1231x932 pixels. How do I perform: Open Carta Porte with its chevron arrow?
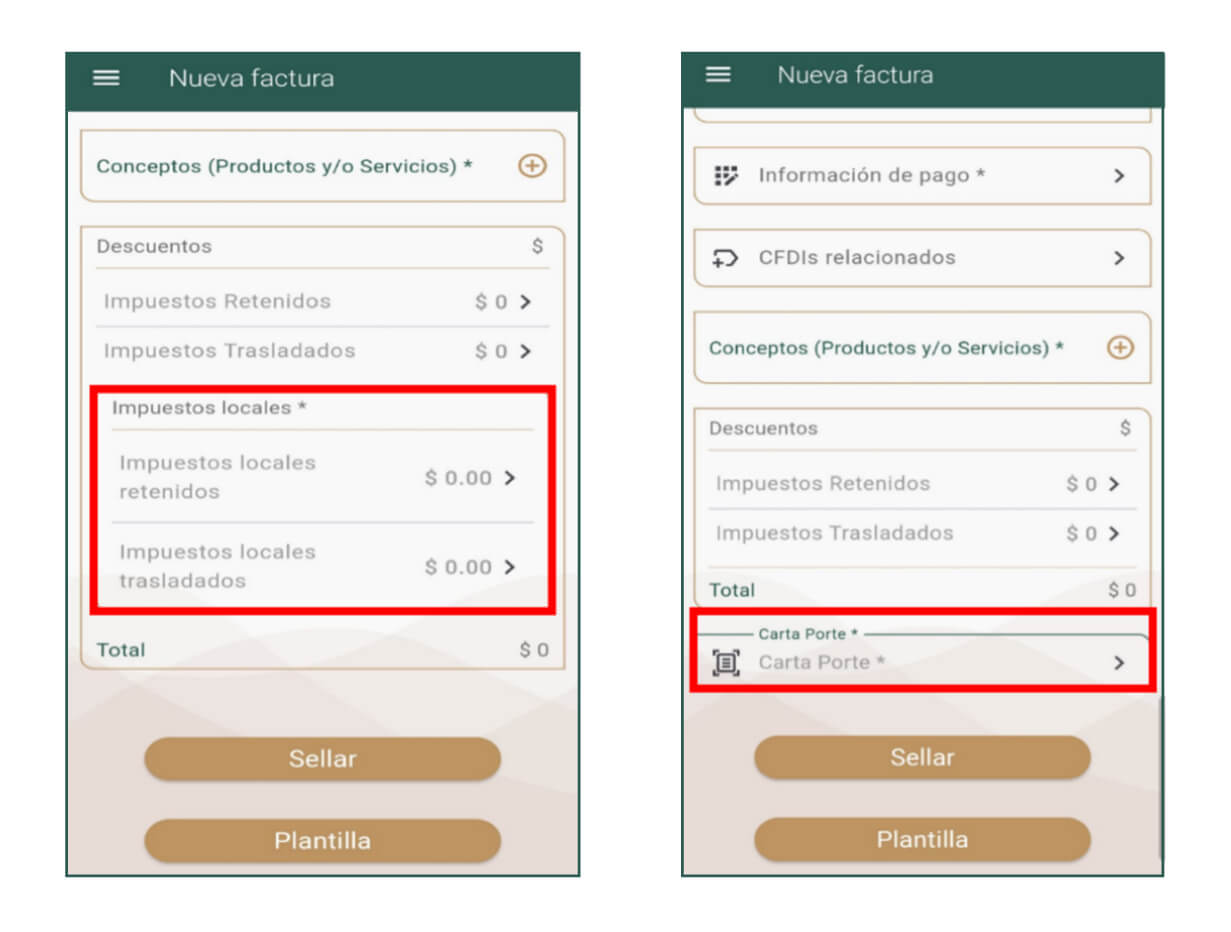pos(1119,662)
